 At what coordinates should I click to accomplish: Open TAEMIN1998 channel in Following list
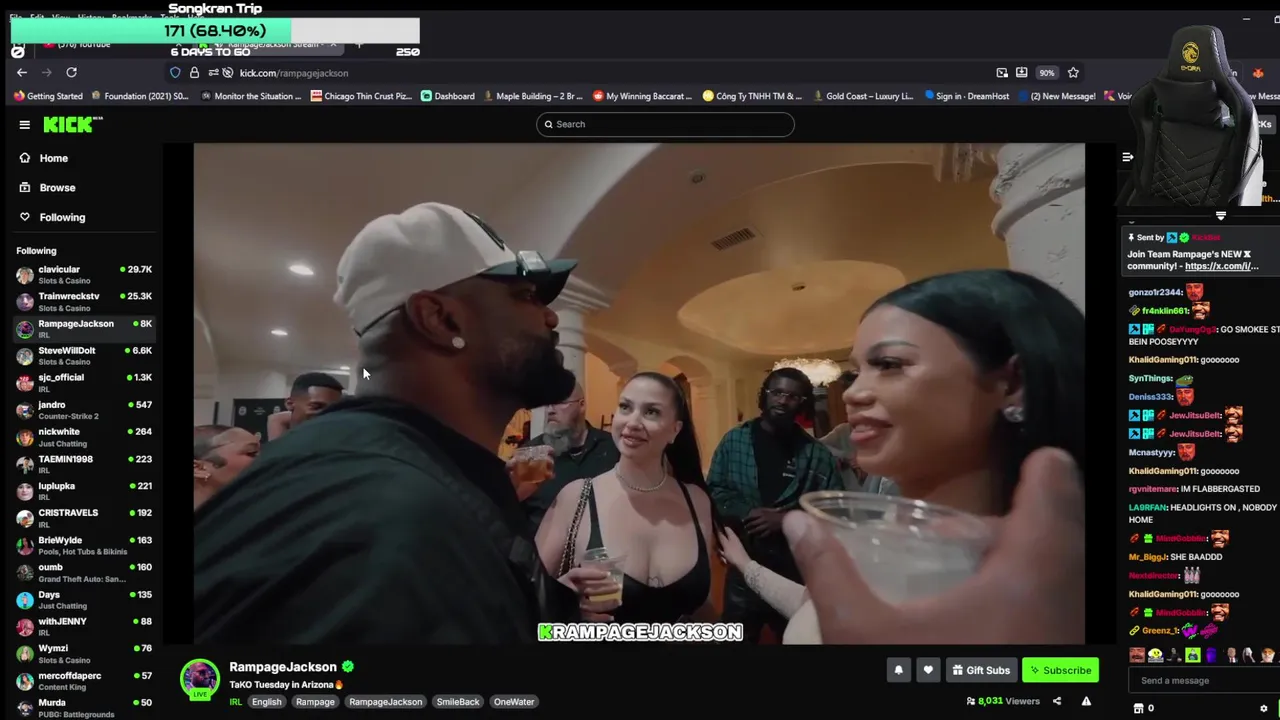84,463
